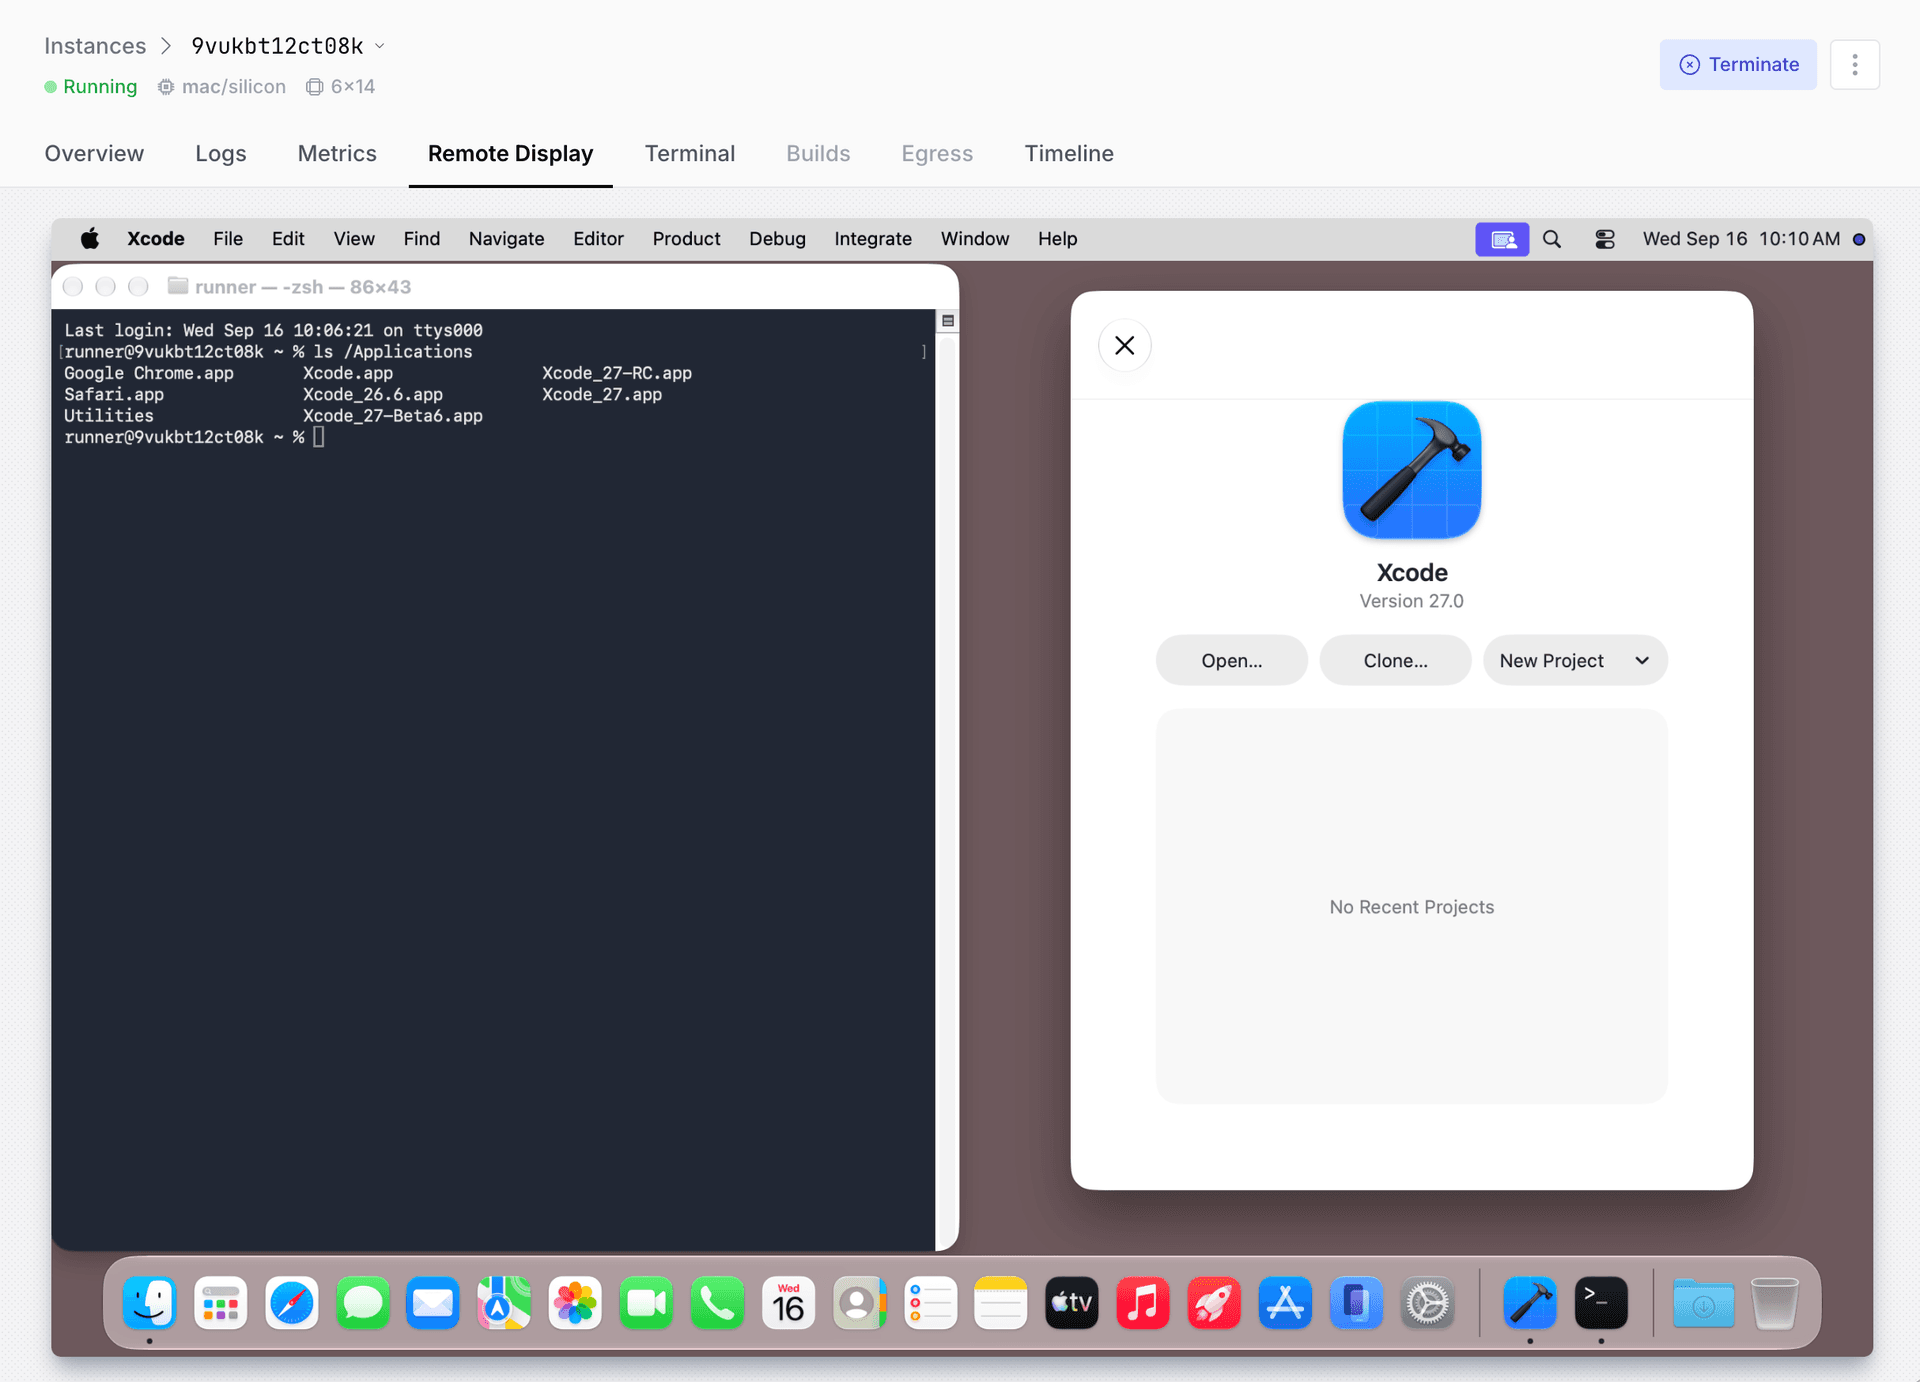Click the Clone... button in Xcode
Screen dimensions: 1920x1382
(1395, 660)
